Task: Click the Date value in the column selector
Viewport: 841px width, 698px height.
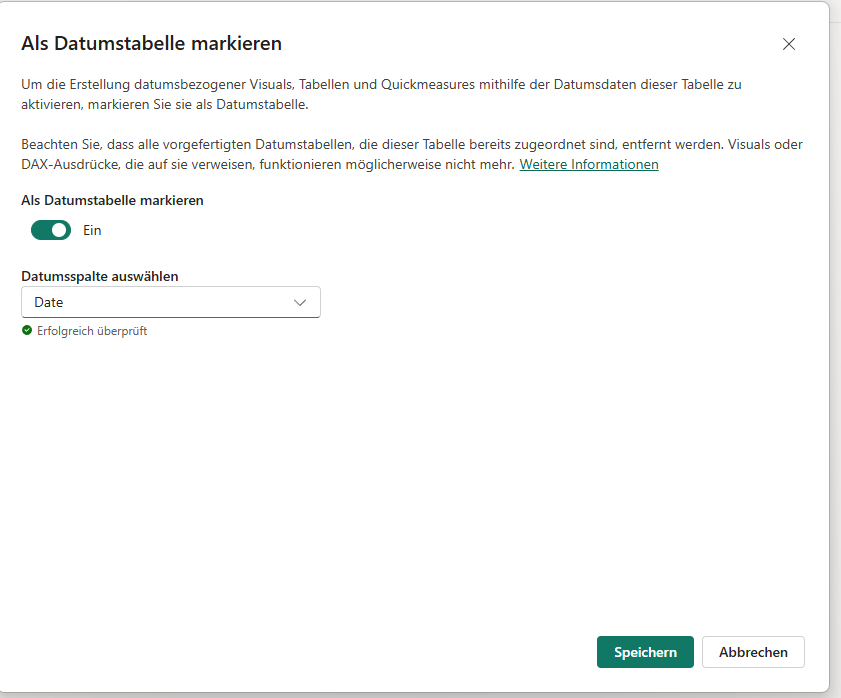Action: point(49,302)
